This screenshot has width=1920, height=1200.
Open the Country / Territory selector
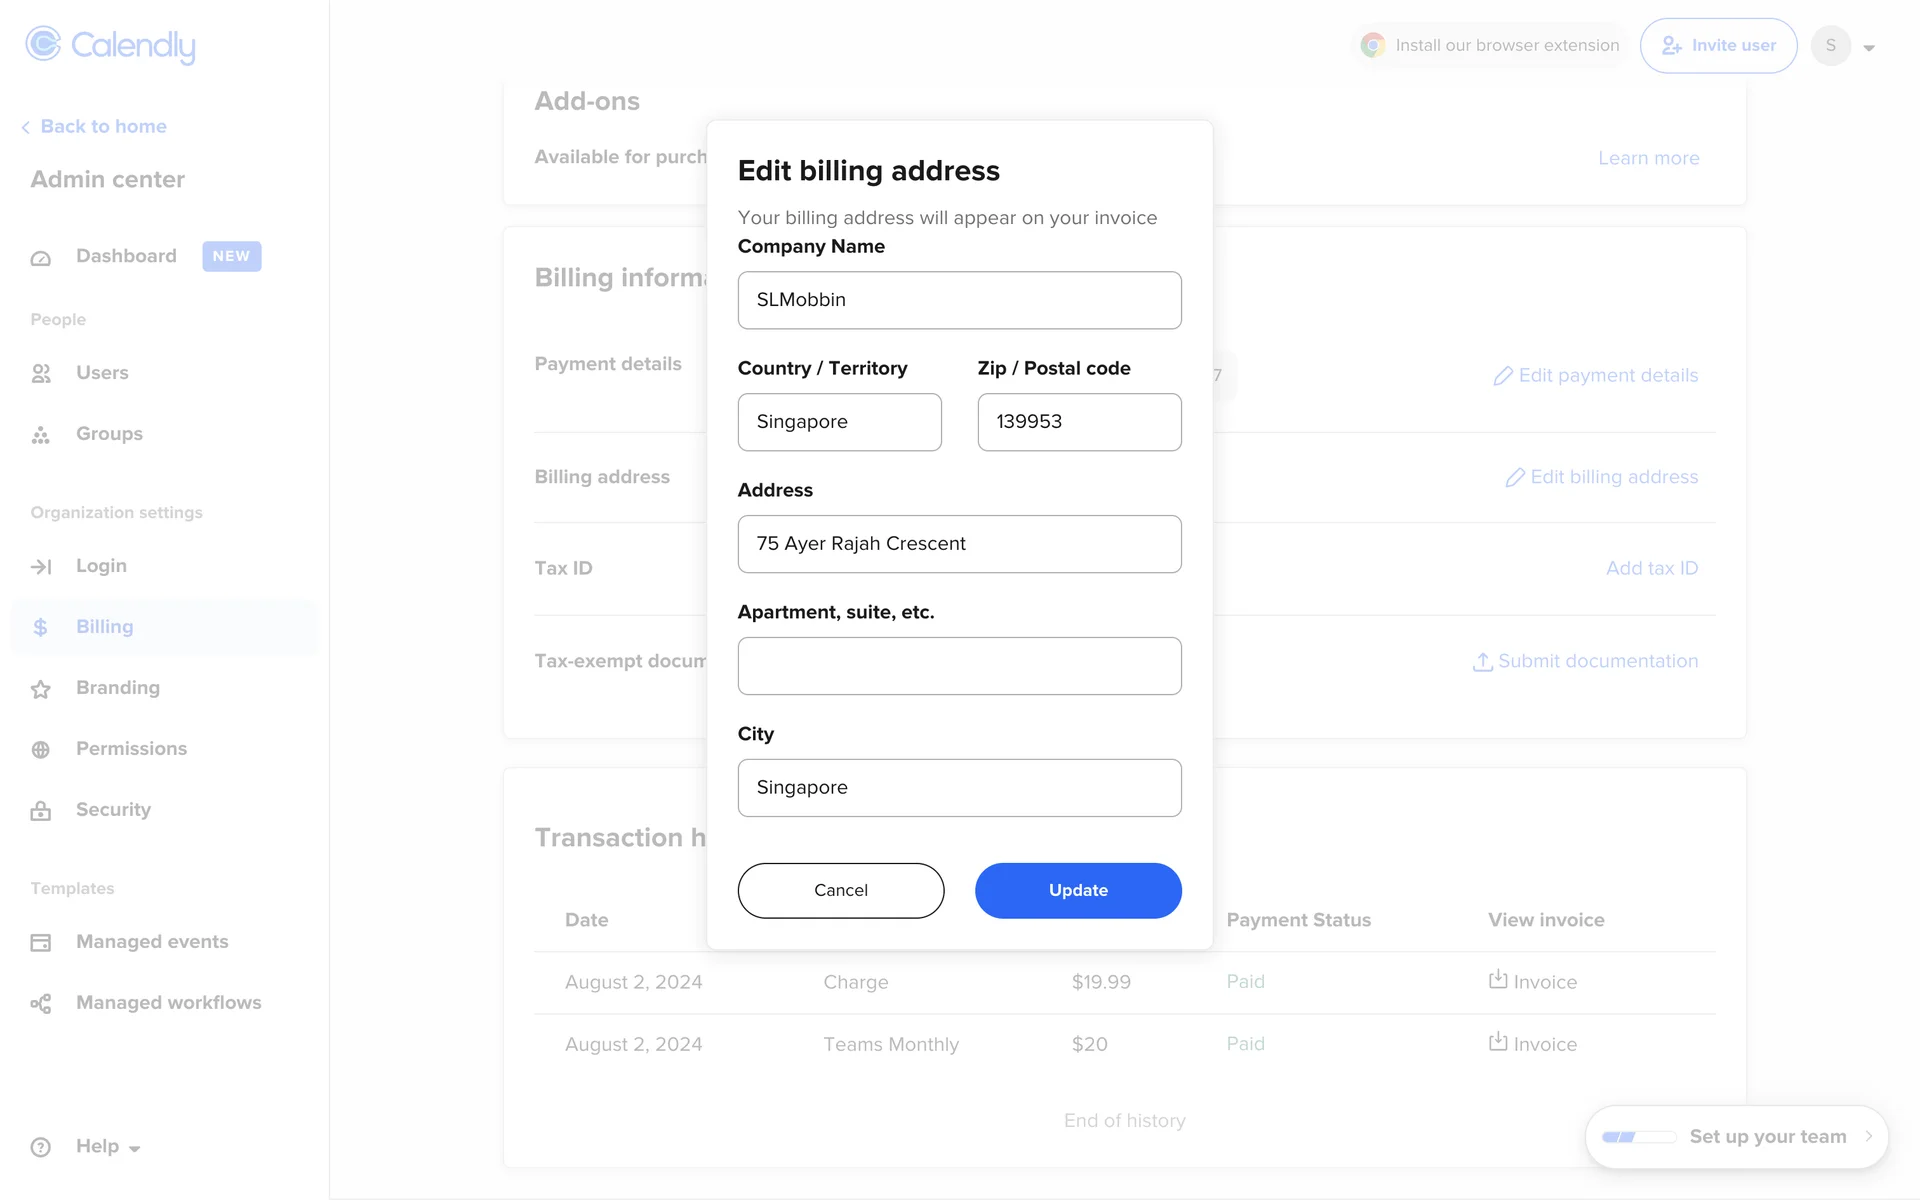pyautogui.click(x=839, y=422)
